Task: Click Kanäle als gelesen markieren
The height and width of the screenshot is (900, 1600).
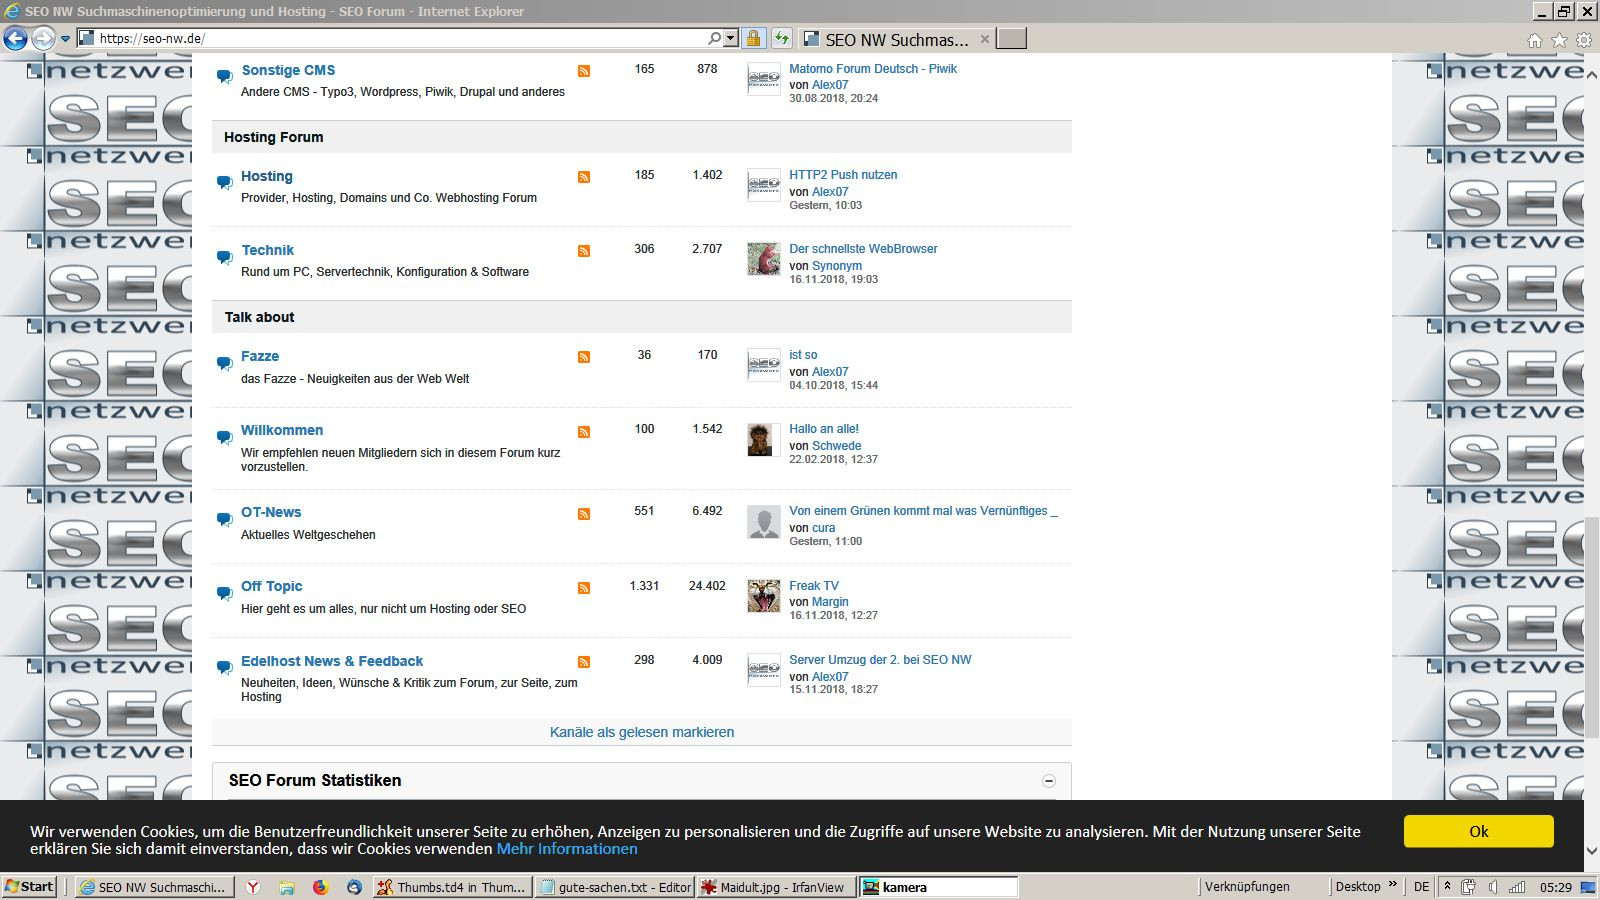Action: [x=642, y=732]
